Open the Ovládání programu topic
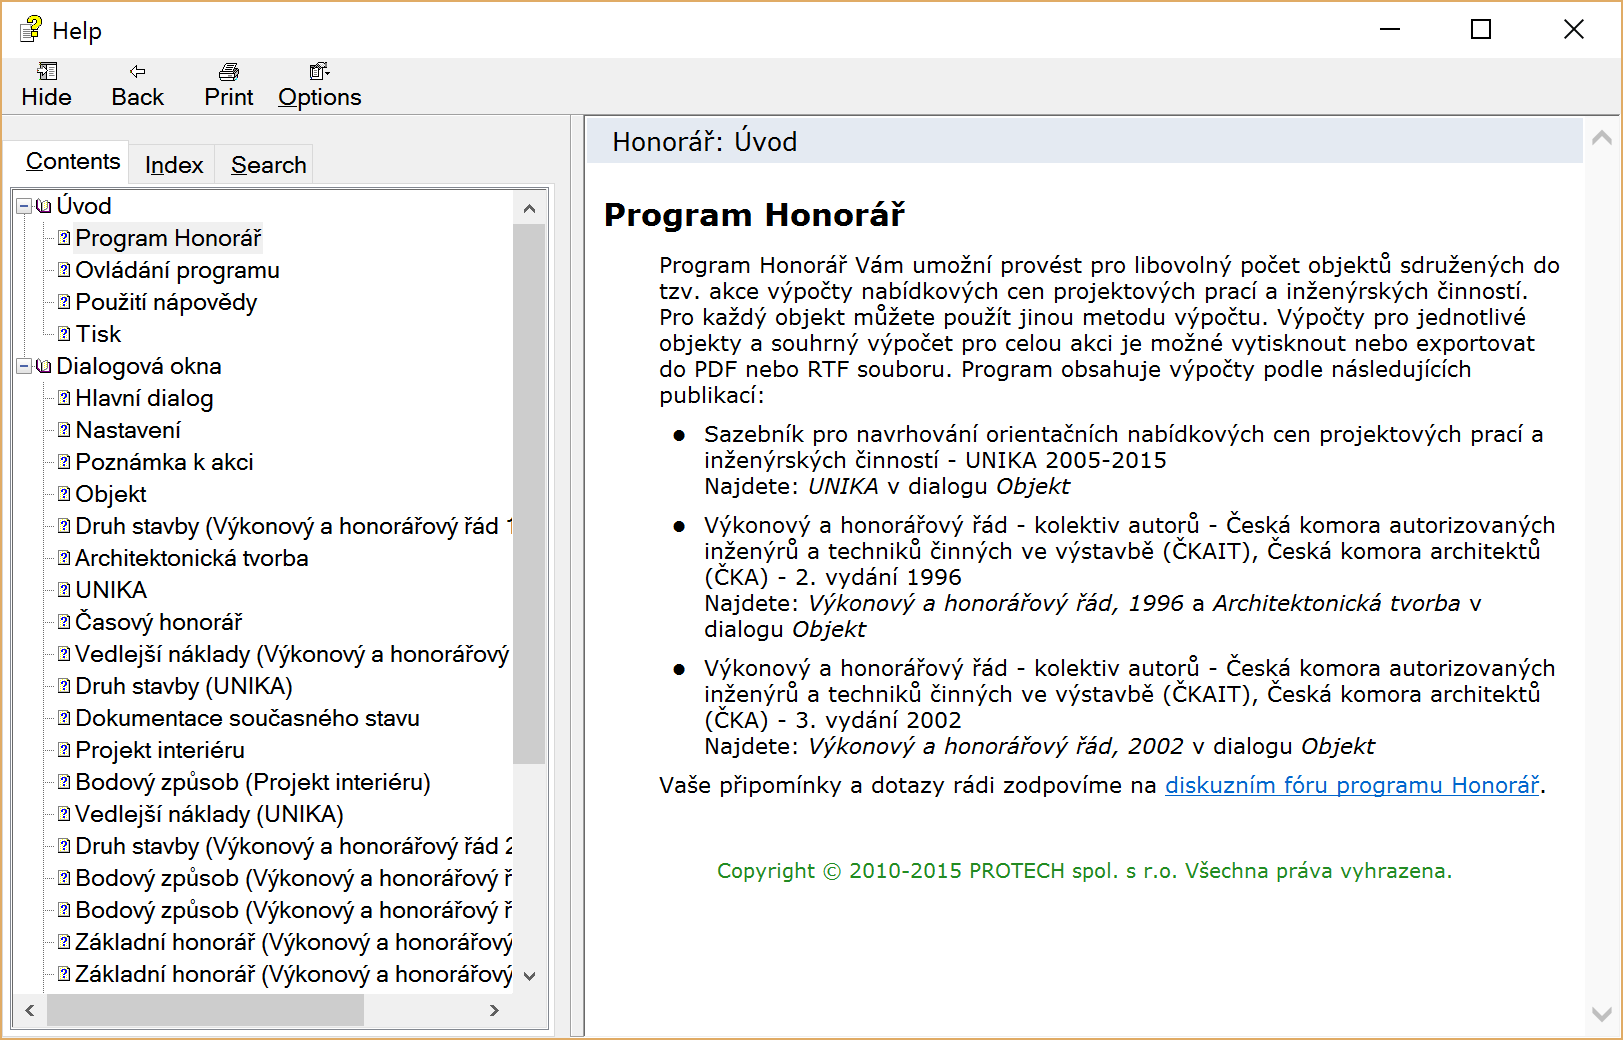 click(177, 270)
